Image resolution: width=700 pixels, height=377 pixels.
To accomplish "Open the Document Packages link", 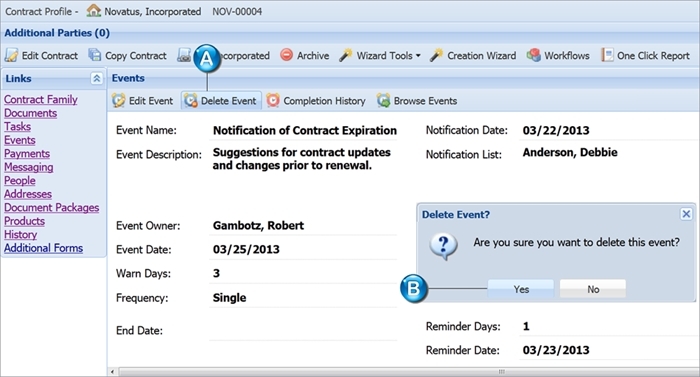I will [51, 208].
